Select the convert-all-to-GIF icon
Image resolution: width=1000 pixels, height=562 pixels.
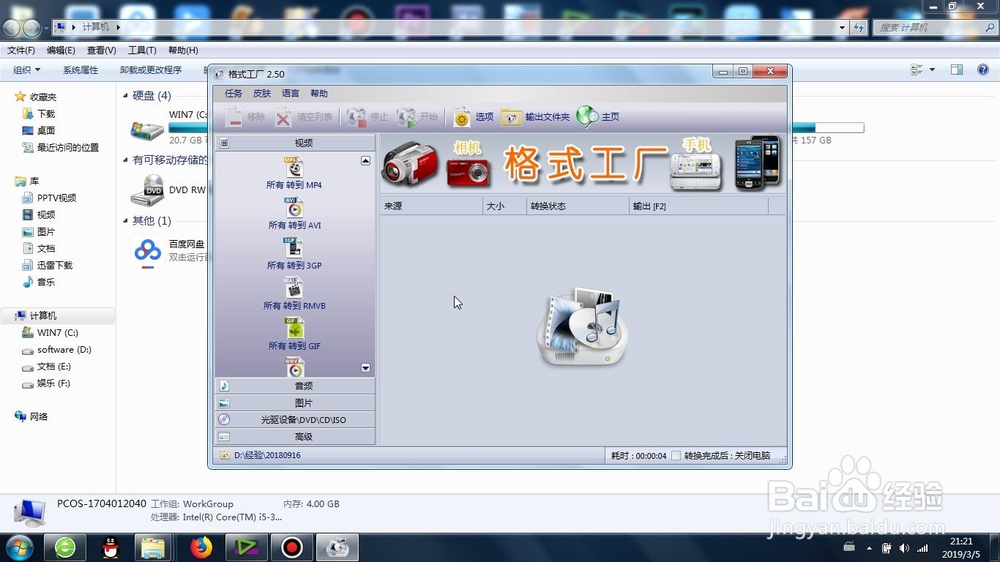pyautogui.click(x=294, y=329)
